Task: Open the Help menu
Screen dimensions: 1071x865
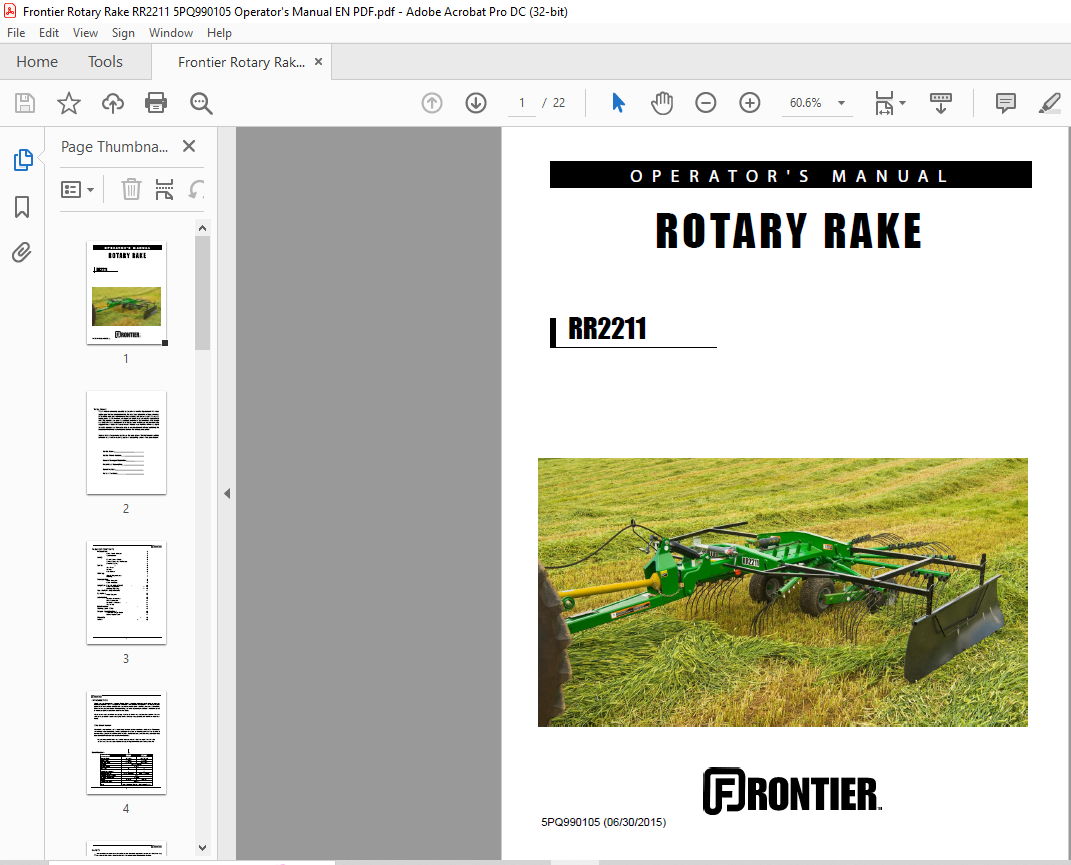Action: (219, 33)
